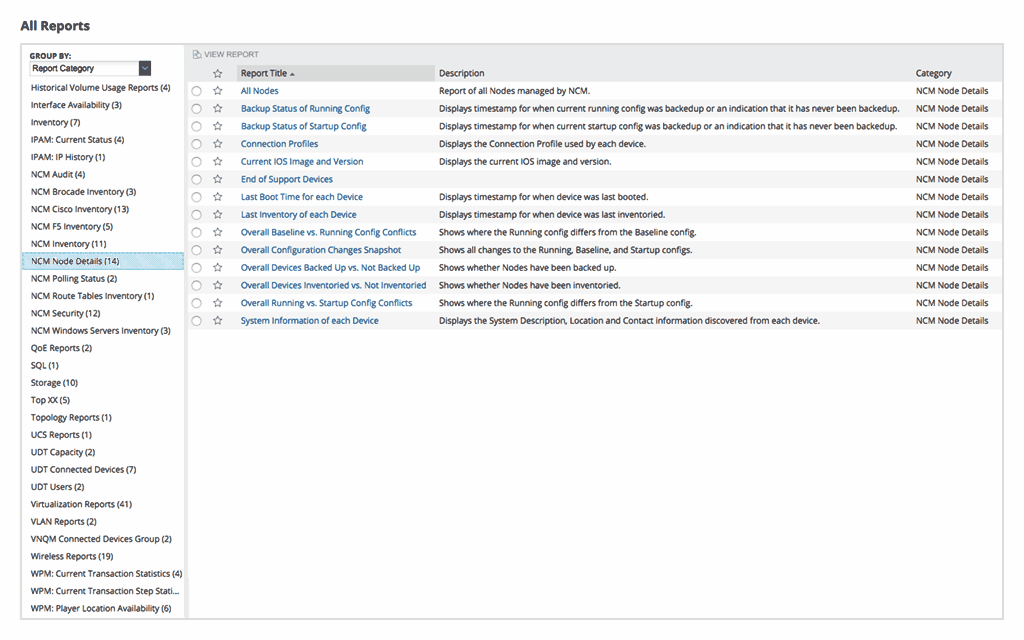Viewport: 1024px width, 640px height.
Task: Click the View Report toolbar icon
Action: [225, 53]
